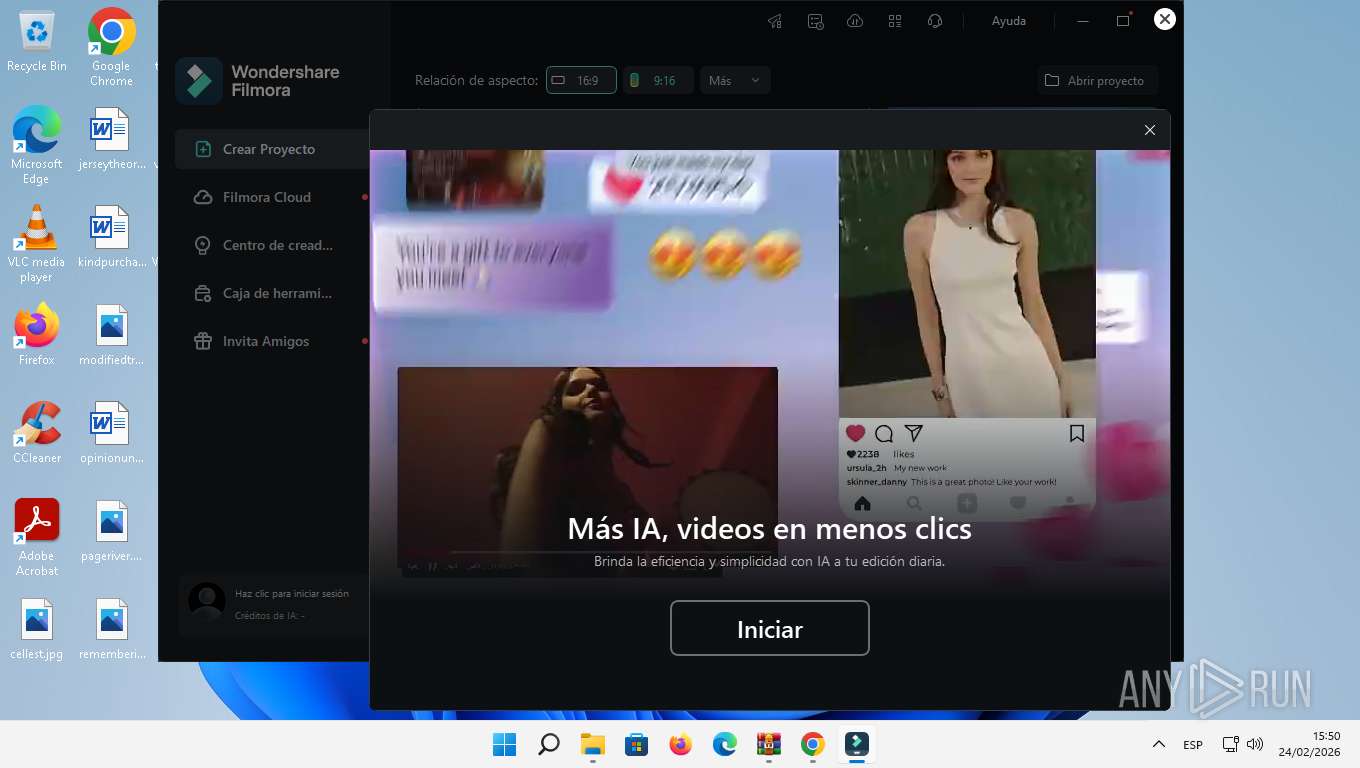Click the Invita Amigos gift icon

click(203, 341)
